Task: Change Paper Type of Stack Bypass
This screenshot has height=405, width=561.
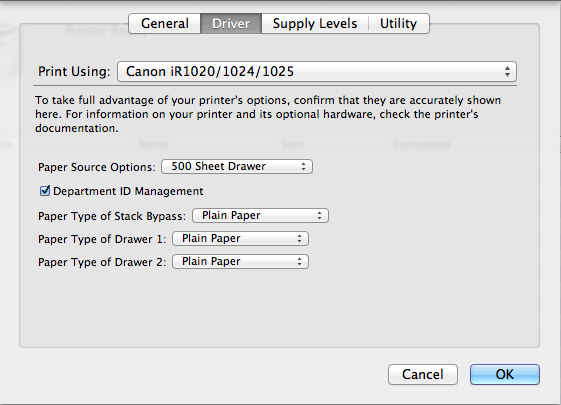Action: (260, 216)
